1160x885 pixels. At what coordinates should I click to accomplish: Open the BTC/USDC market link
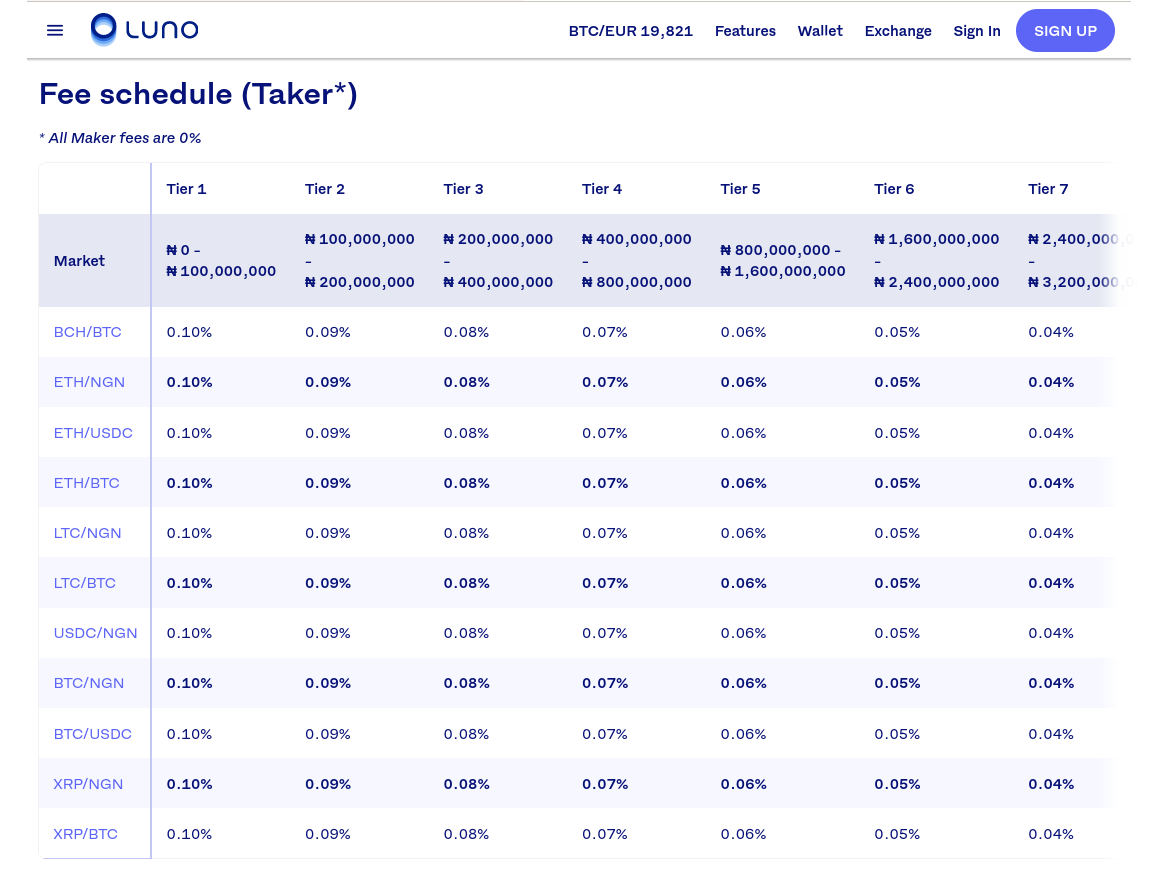pos(92,734)
